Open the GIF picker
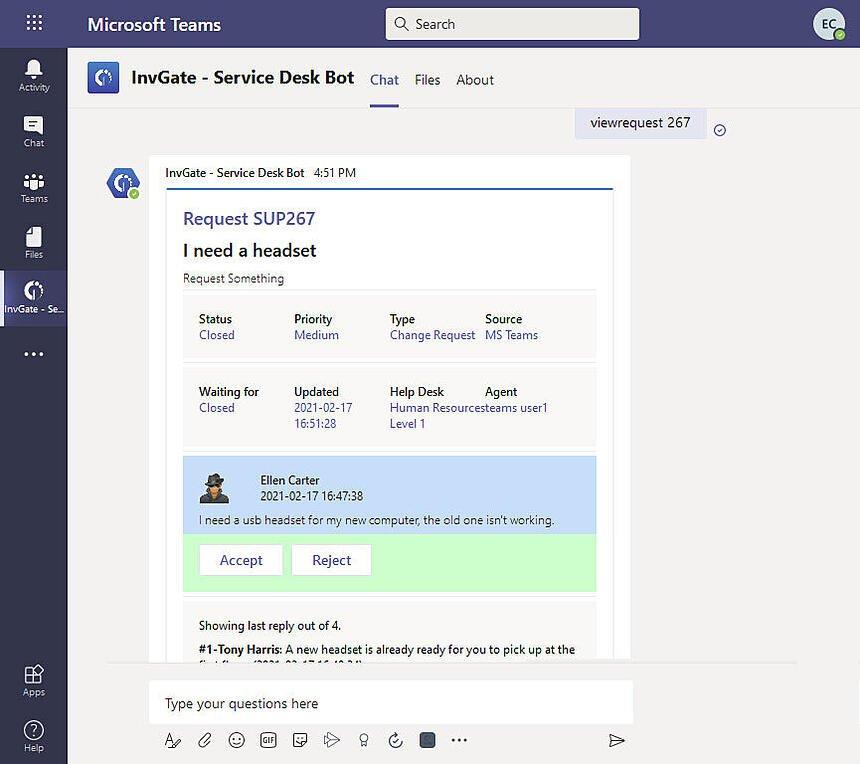The height and width of the screenshot is (764, 860). coord(268,740)
